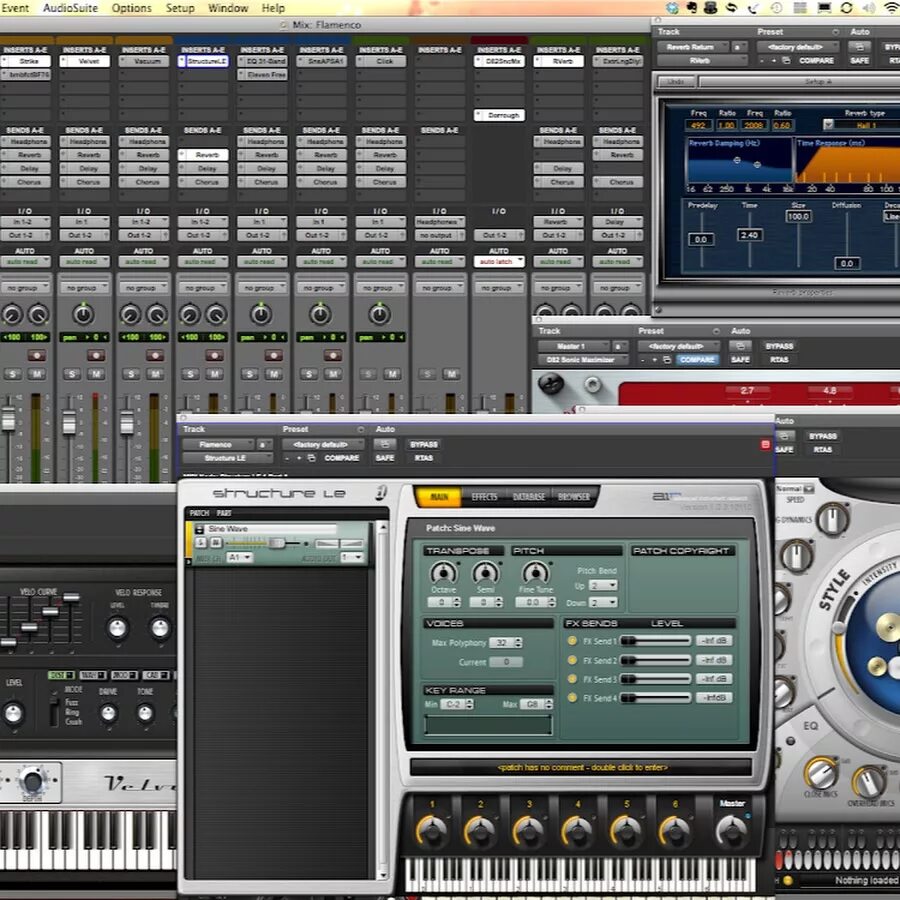
Task: Toggle FX Send 3 enable light
Action: pos(572,678)
